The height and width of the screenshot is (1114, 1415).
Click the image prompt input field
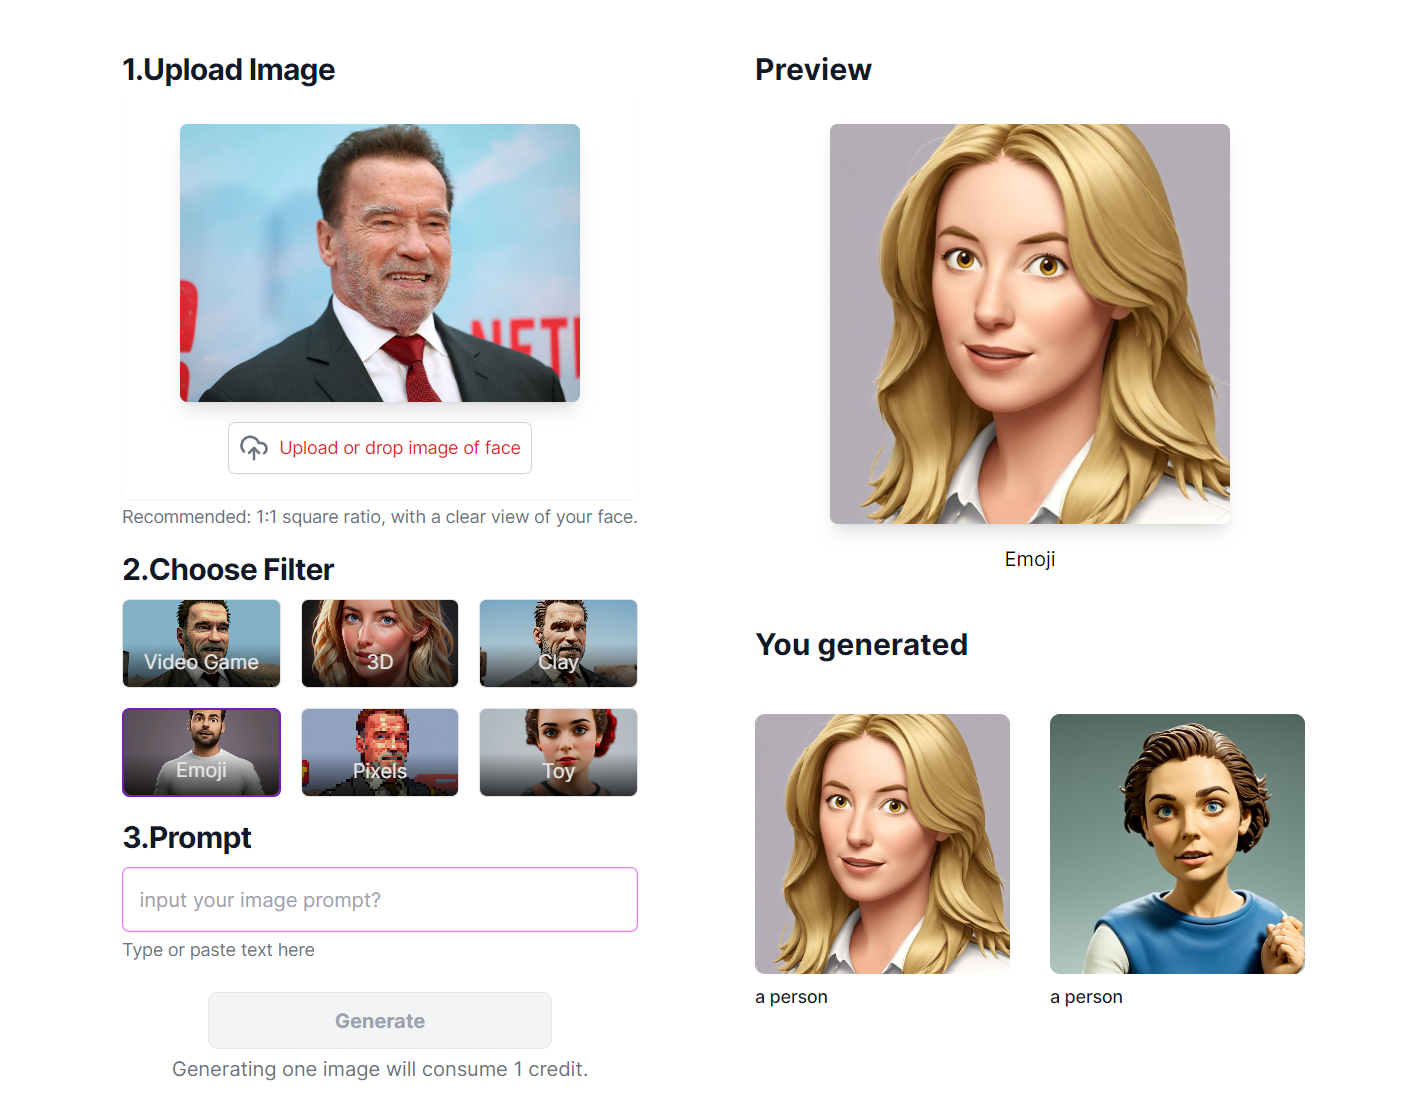pyautogui.click(x=380, y=899)
